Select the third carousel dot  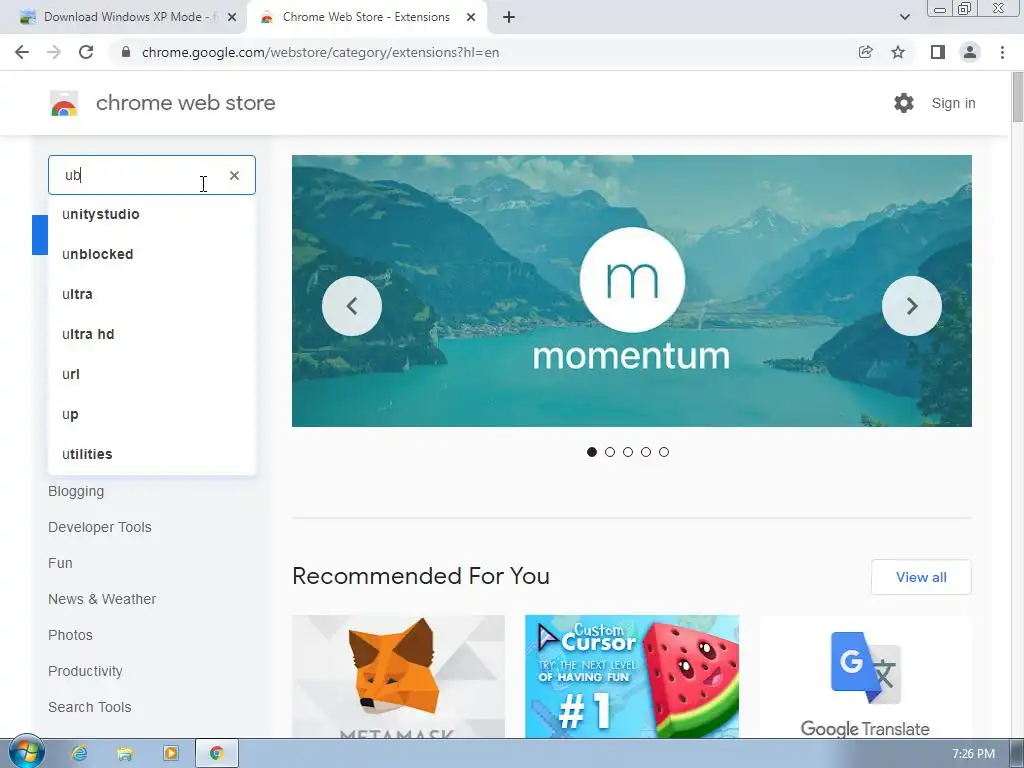point(628,452)
